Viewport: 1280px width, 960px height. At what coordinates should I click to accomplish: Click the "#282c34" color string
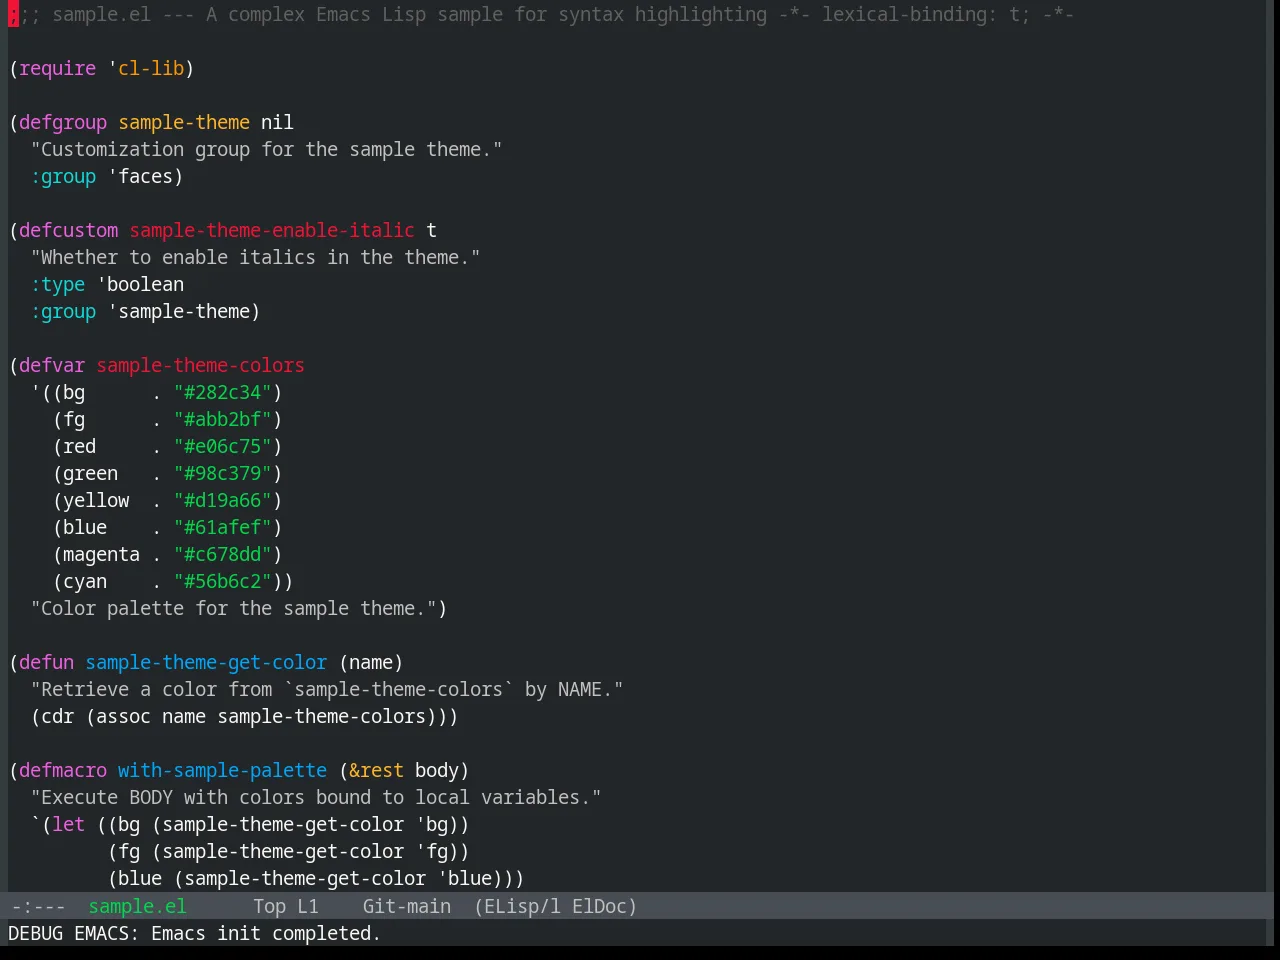click(x=223, y=392)
